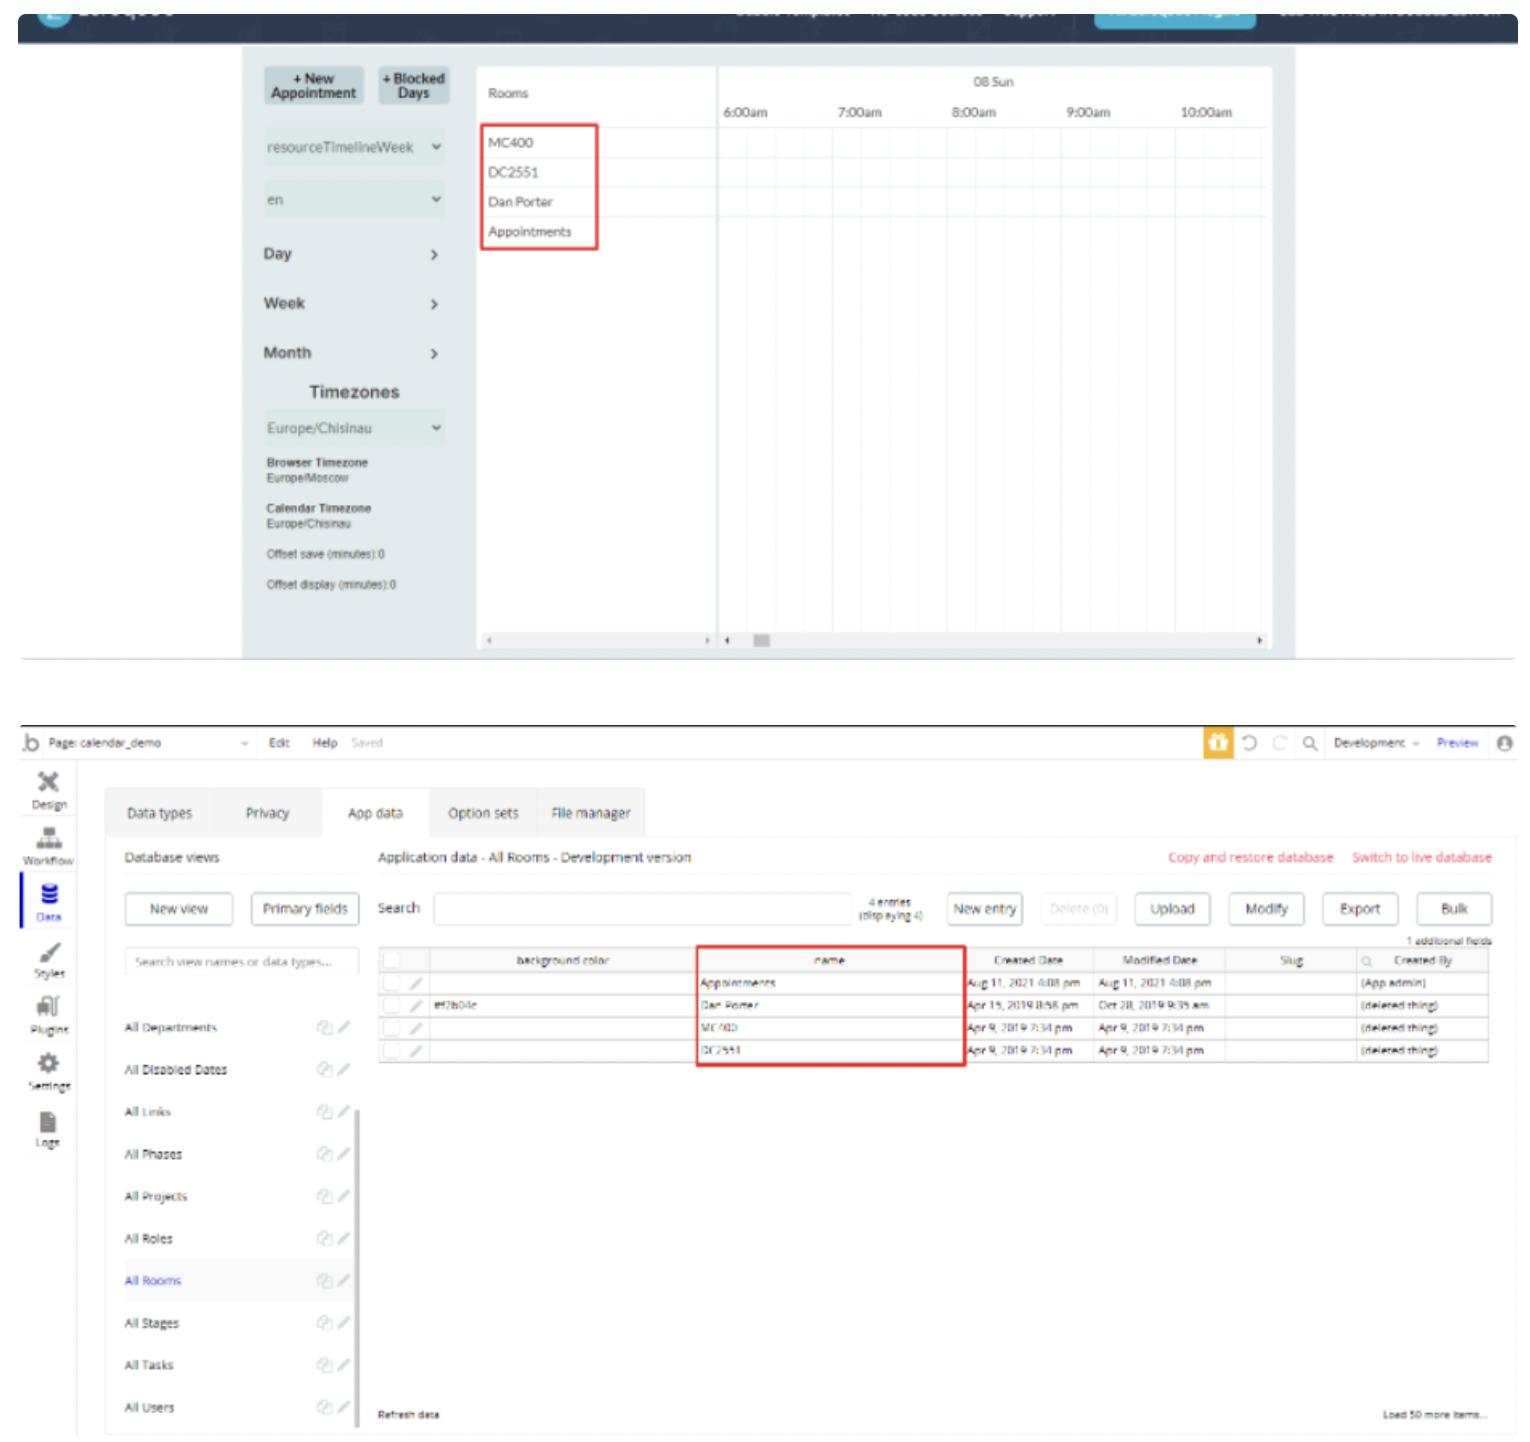This screenshot has width=1530, height=1442.
Task: Open the Europe/Chisinau timezone dropdown
Action: point(354,428)
